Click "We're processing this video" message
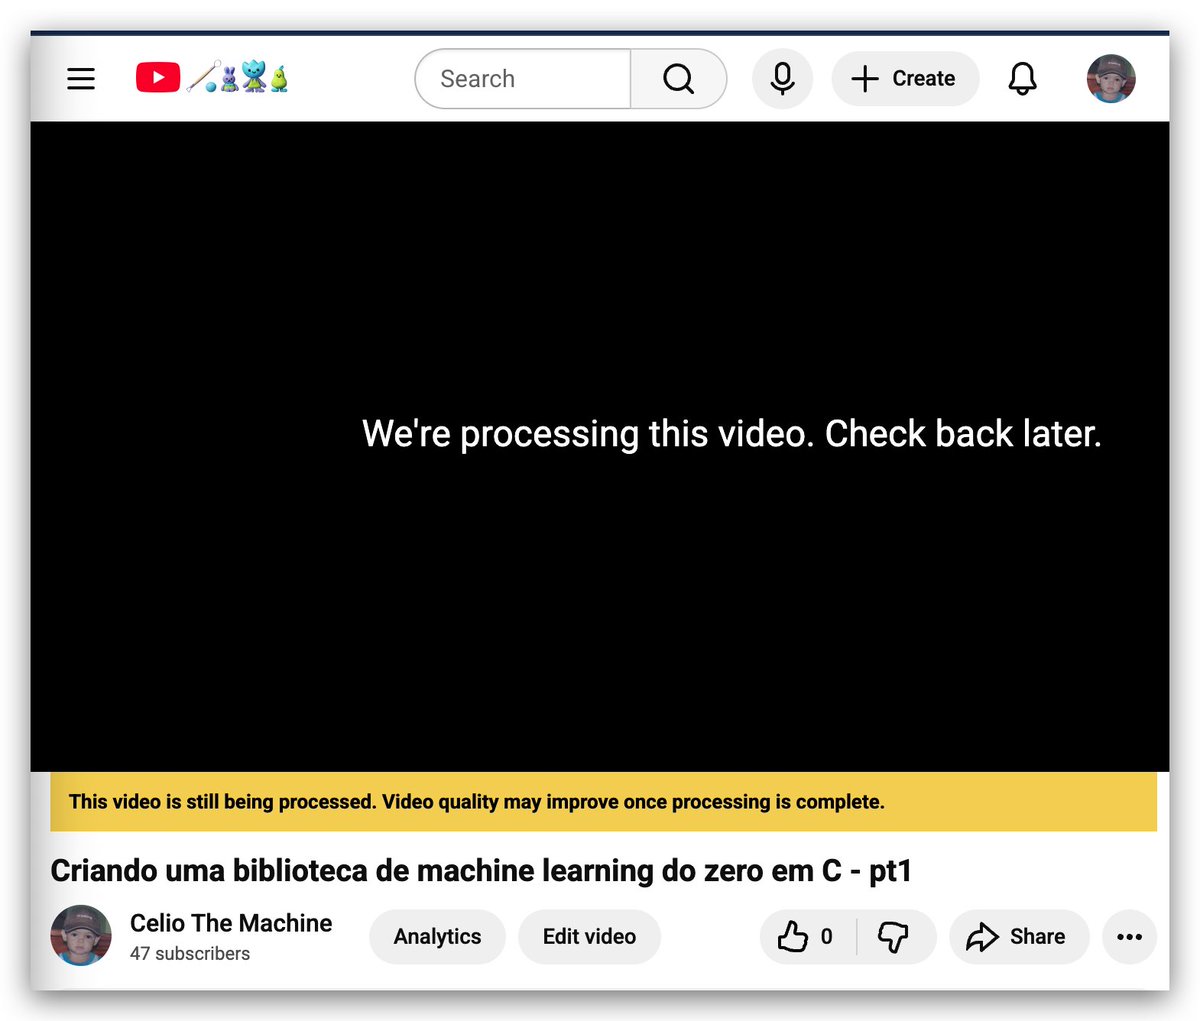 tap(731, 434)
